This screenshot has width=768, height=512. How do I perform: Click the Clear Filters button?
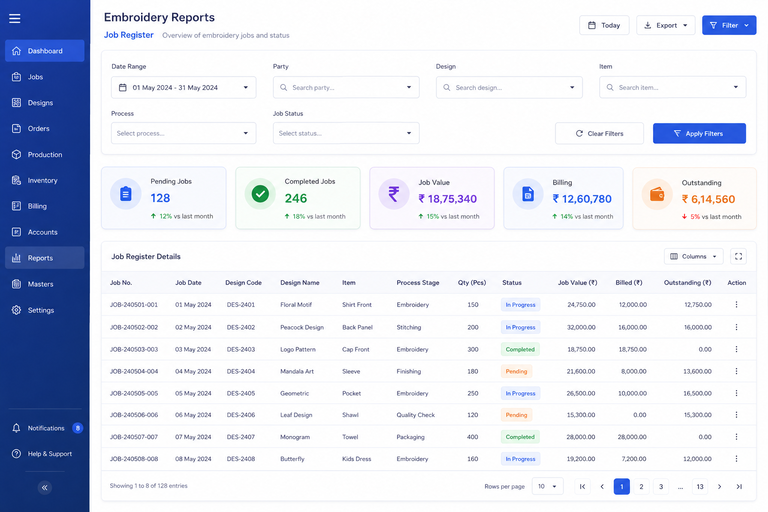(600, 133)
